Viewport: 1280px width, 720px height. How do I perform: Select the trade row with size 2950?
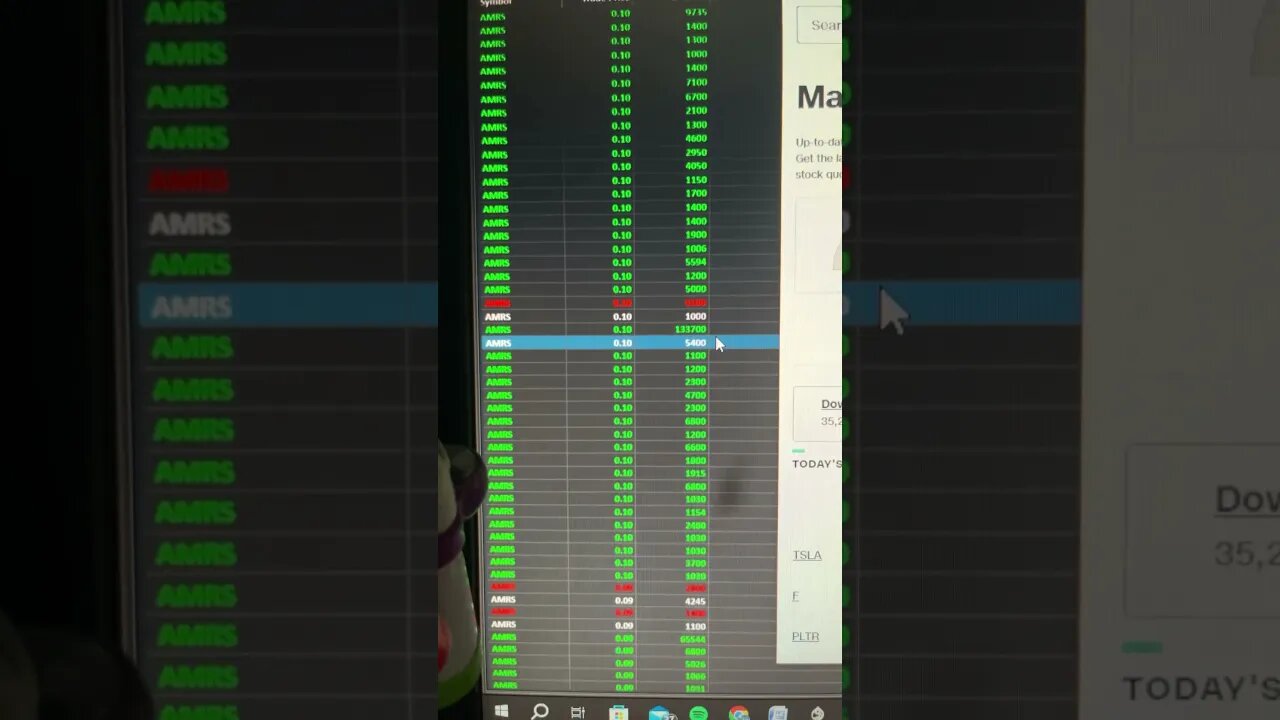click(630, 153)
